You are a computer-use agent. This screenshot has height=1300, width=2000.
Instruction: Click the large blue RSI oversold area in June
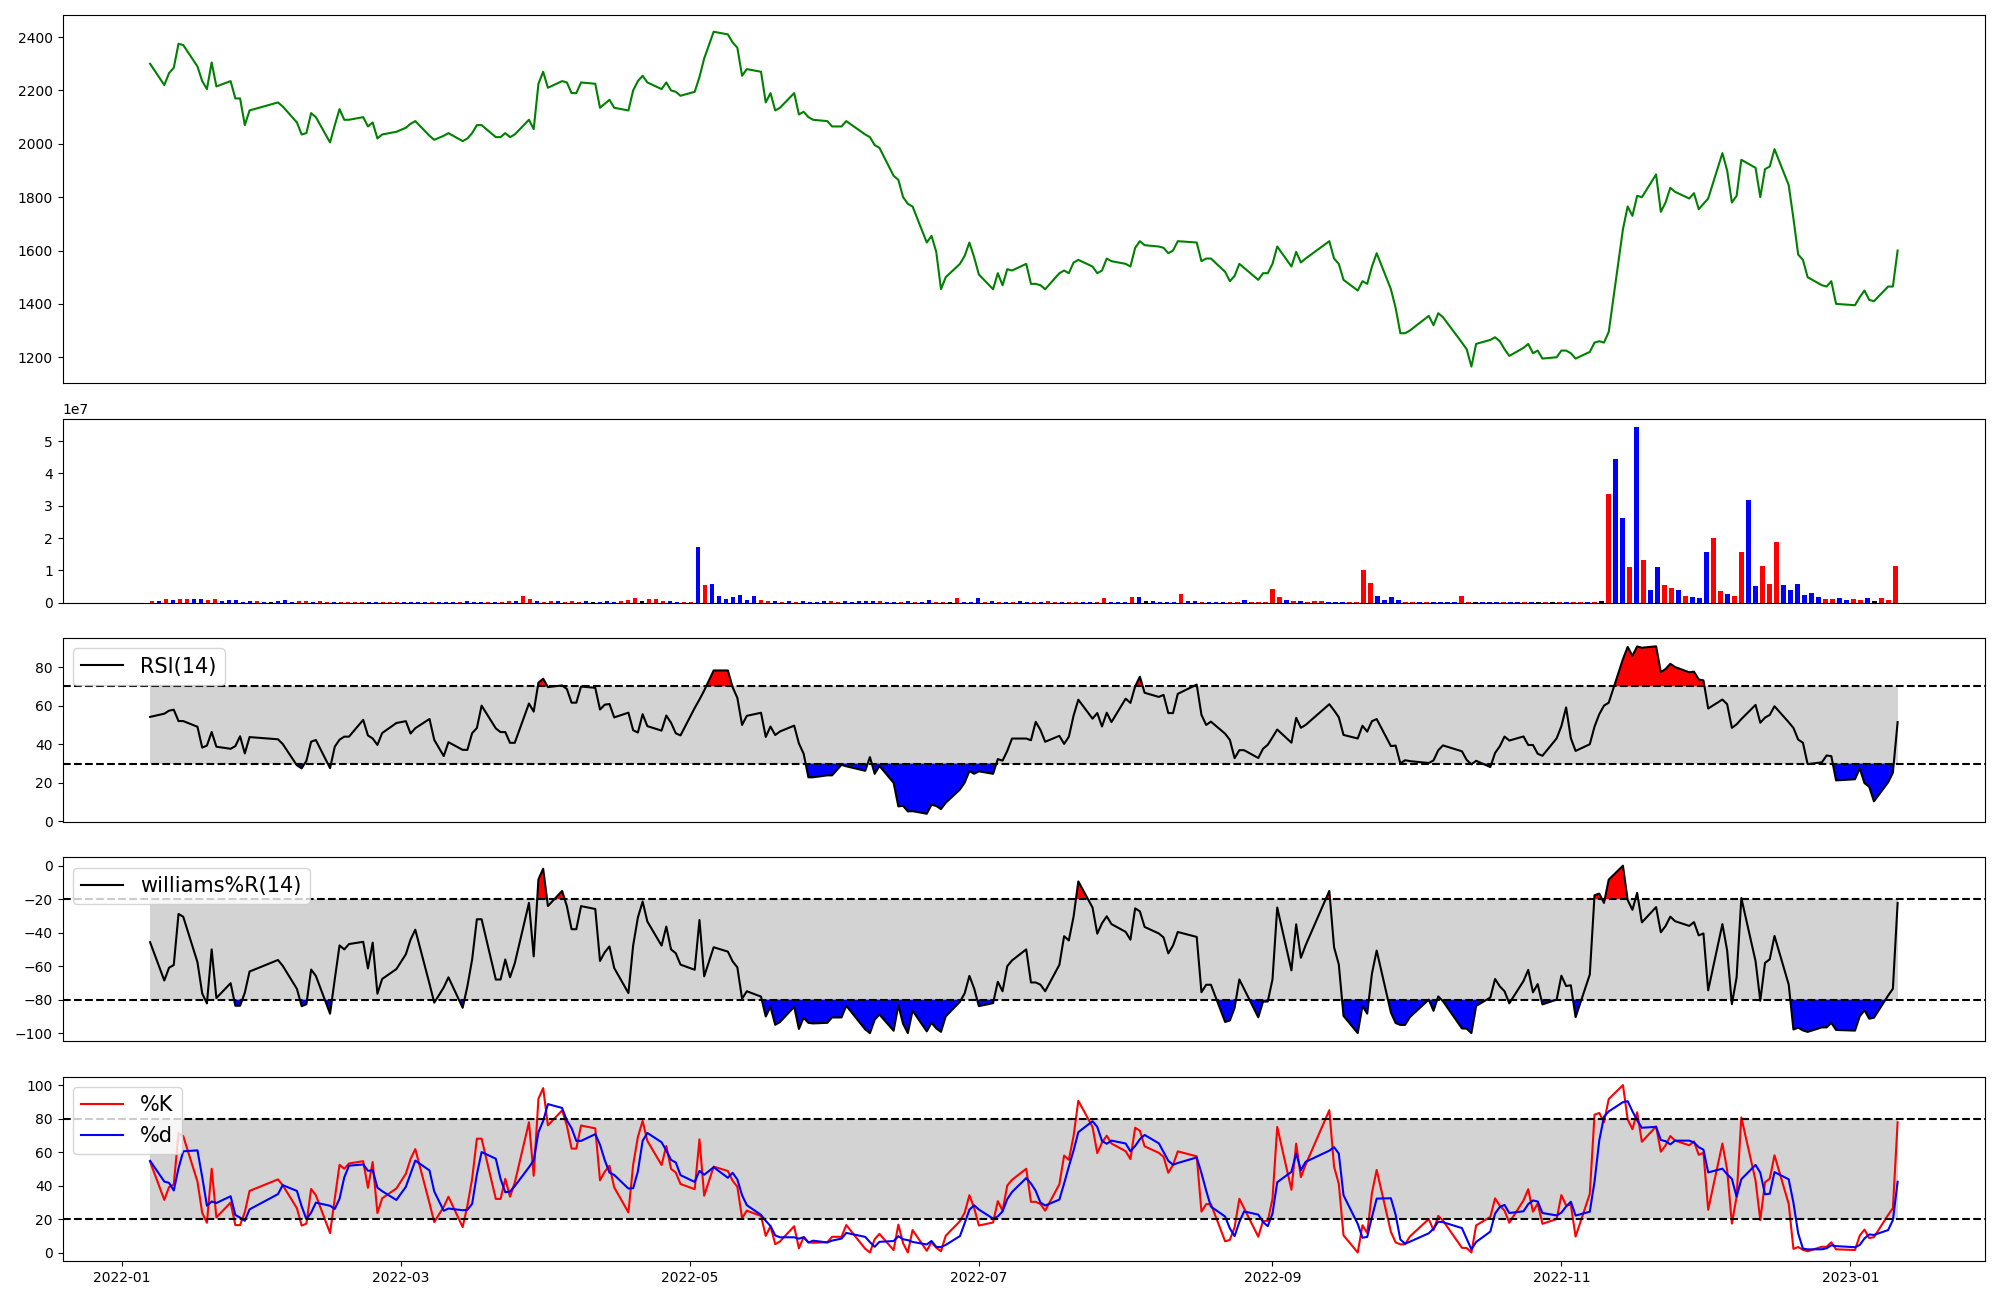click(x=925, y=785)
